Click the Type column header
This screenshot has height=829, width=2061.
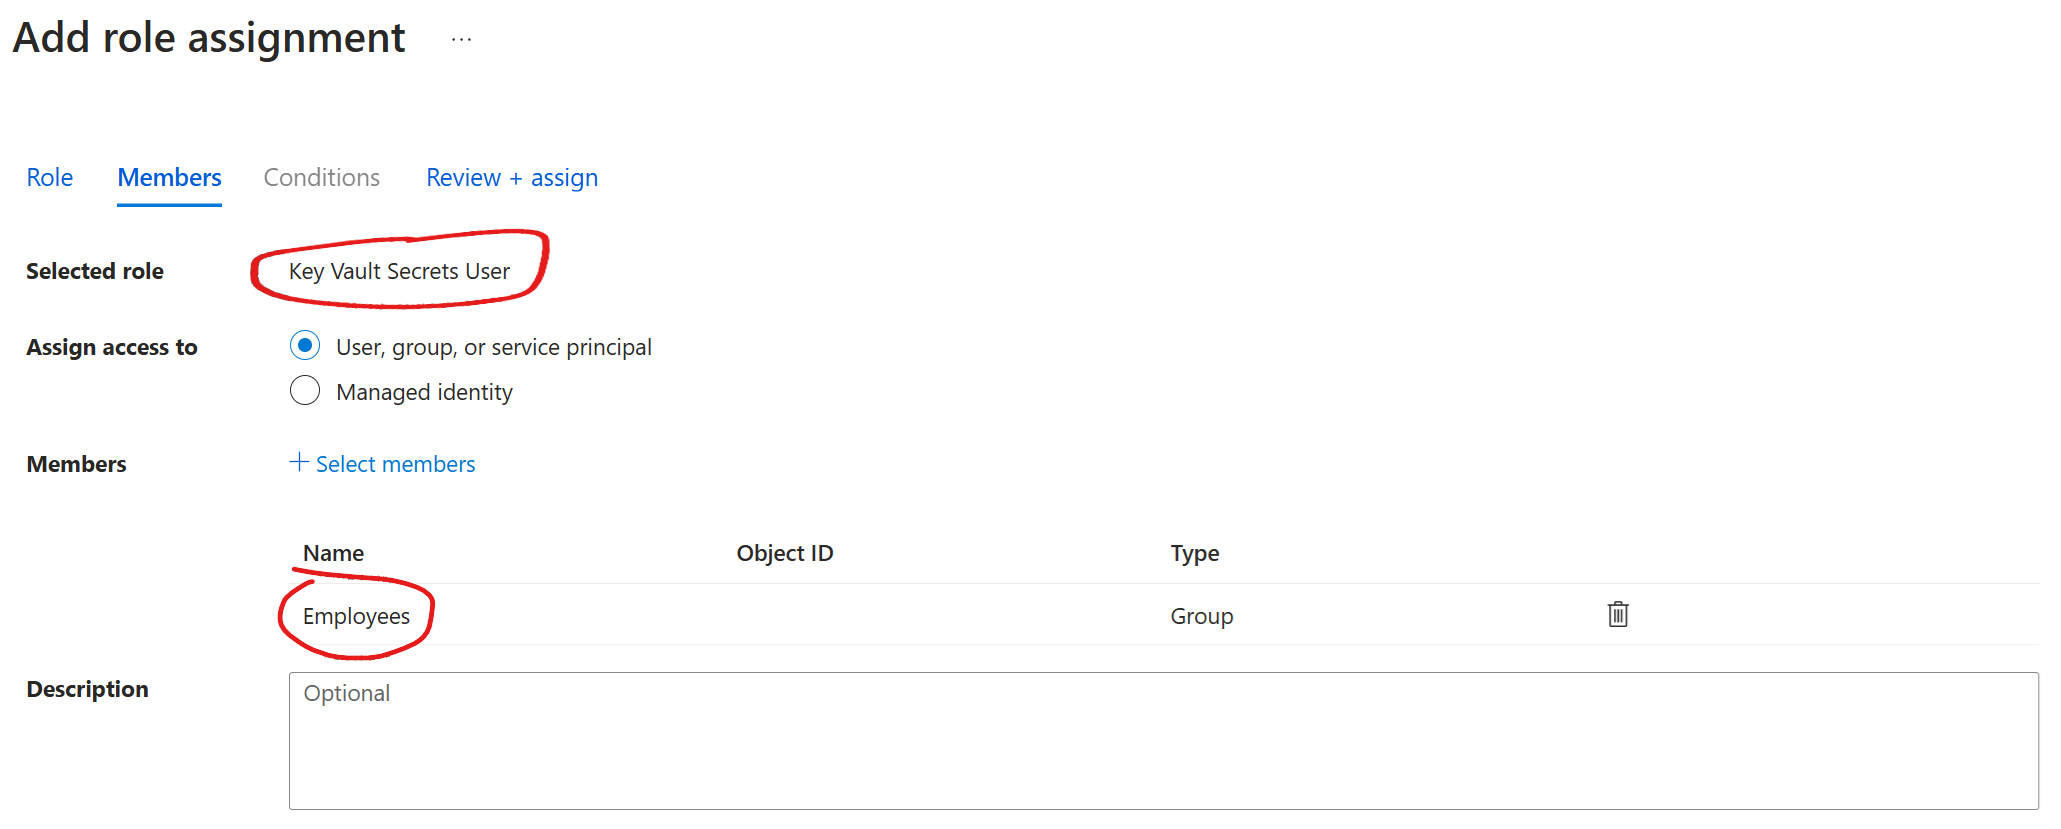click(x=1194, y=553)
